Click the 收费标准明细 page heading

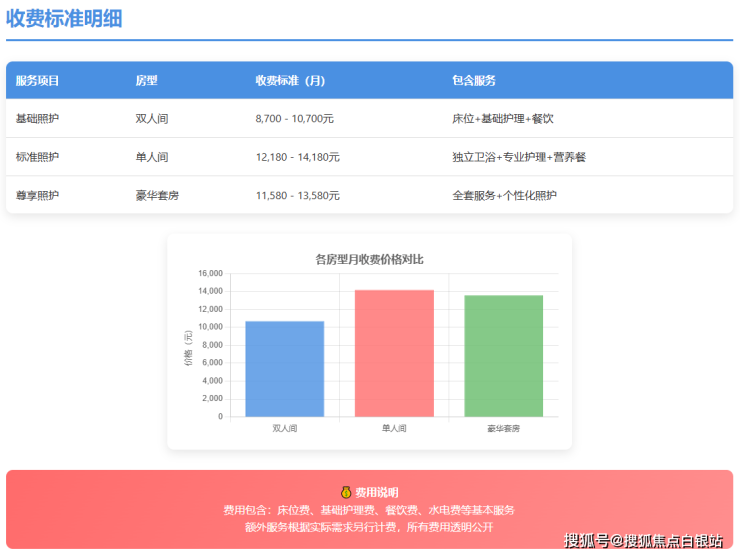(x=64, y=18)
